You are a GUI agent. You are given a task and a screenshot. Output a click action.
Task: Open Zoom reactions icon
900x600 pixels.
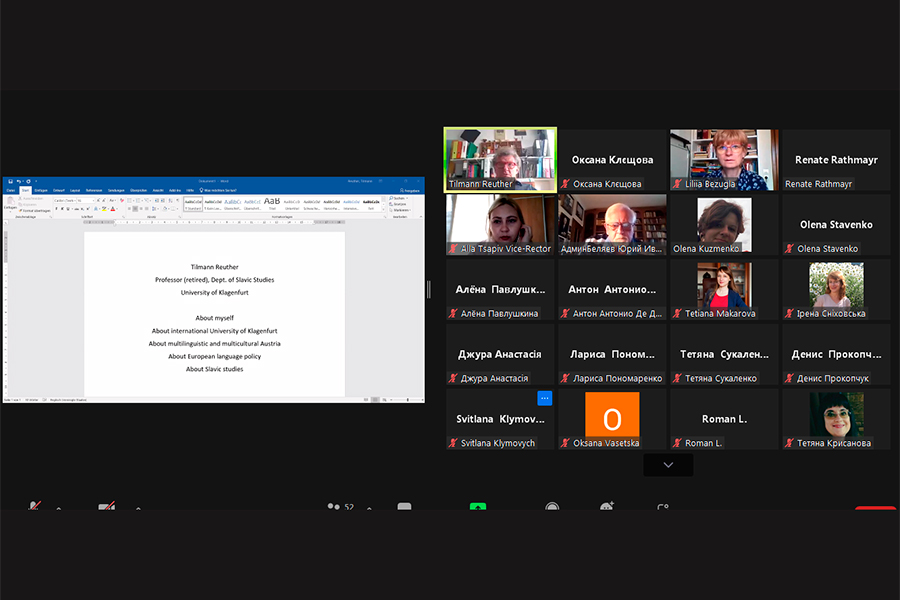pos(607,506)
